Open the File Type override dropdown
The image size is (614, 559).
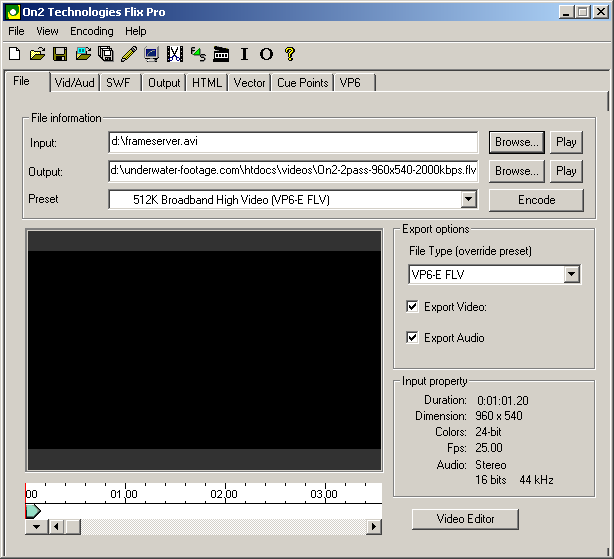pos(571,274)
